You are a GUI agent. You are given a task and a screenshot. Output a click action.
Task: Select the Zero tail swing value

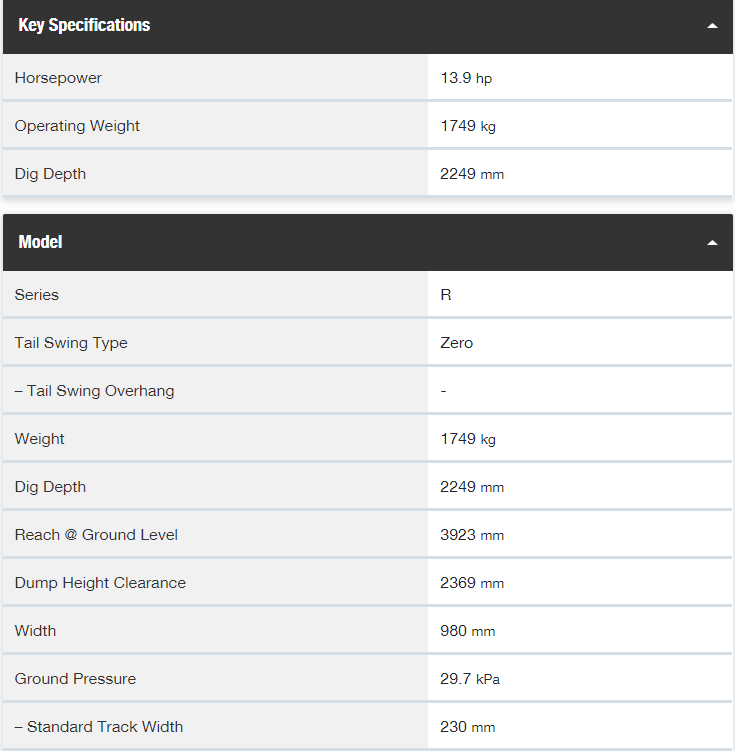(x=456, y=343)
